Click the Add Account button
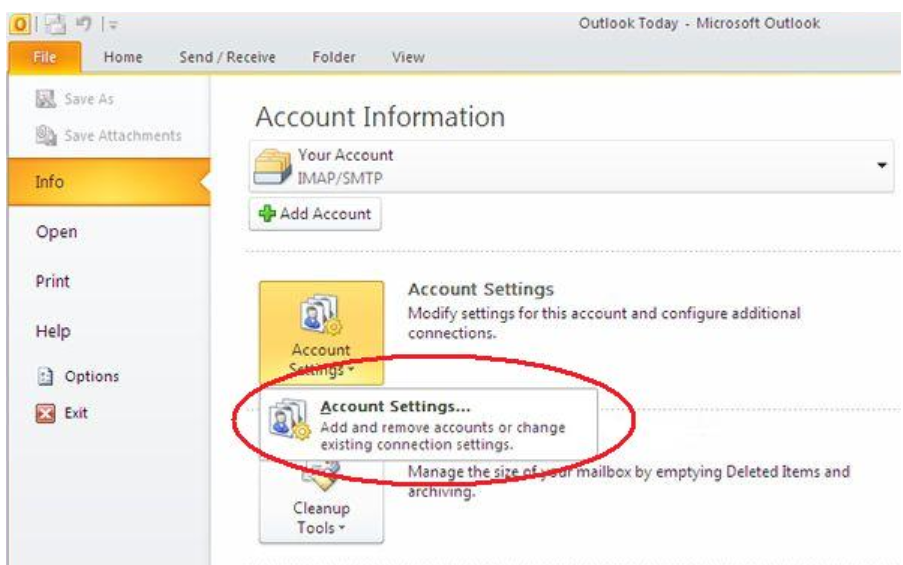903x565 pixels. point(315,214)
